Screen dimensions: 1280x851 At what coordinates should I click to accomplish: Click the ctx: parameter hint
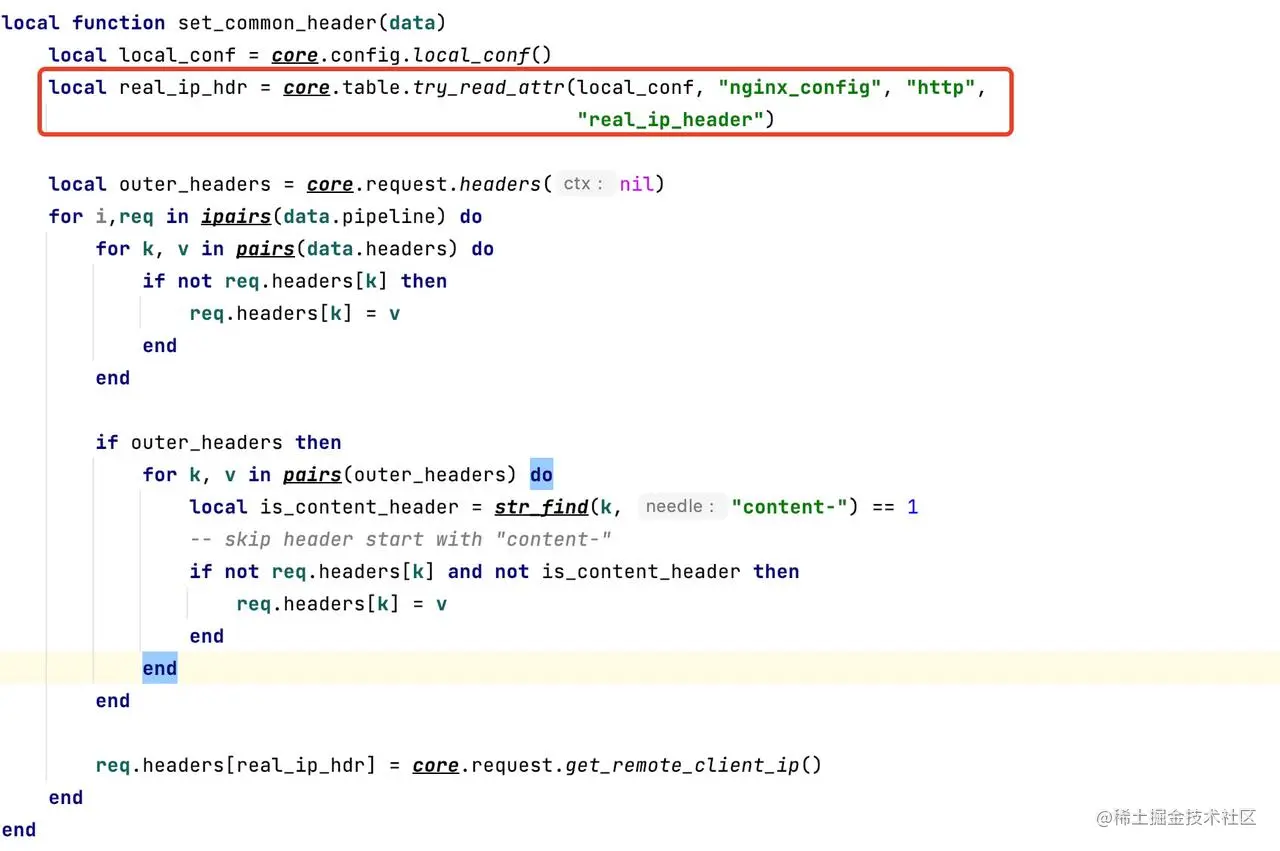click(x=583, y=184)
